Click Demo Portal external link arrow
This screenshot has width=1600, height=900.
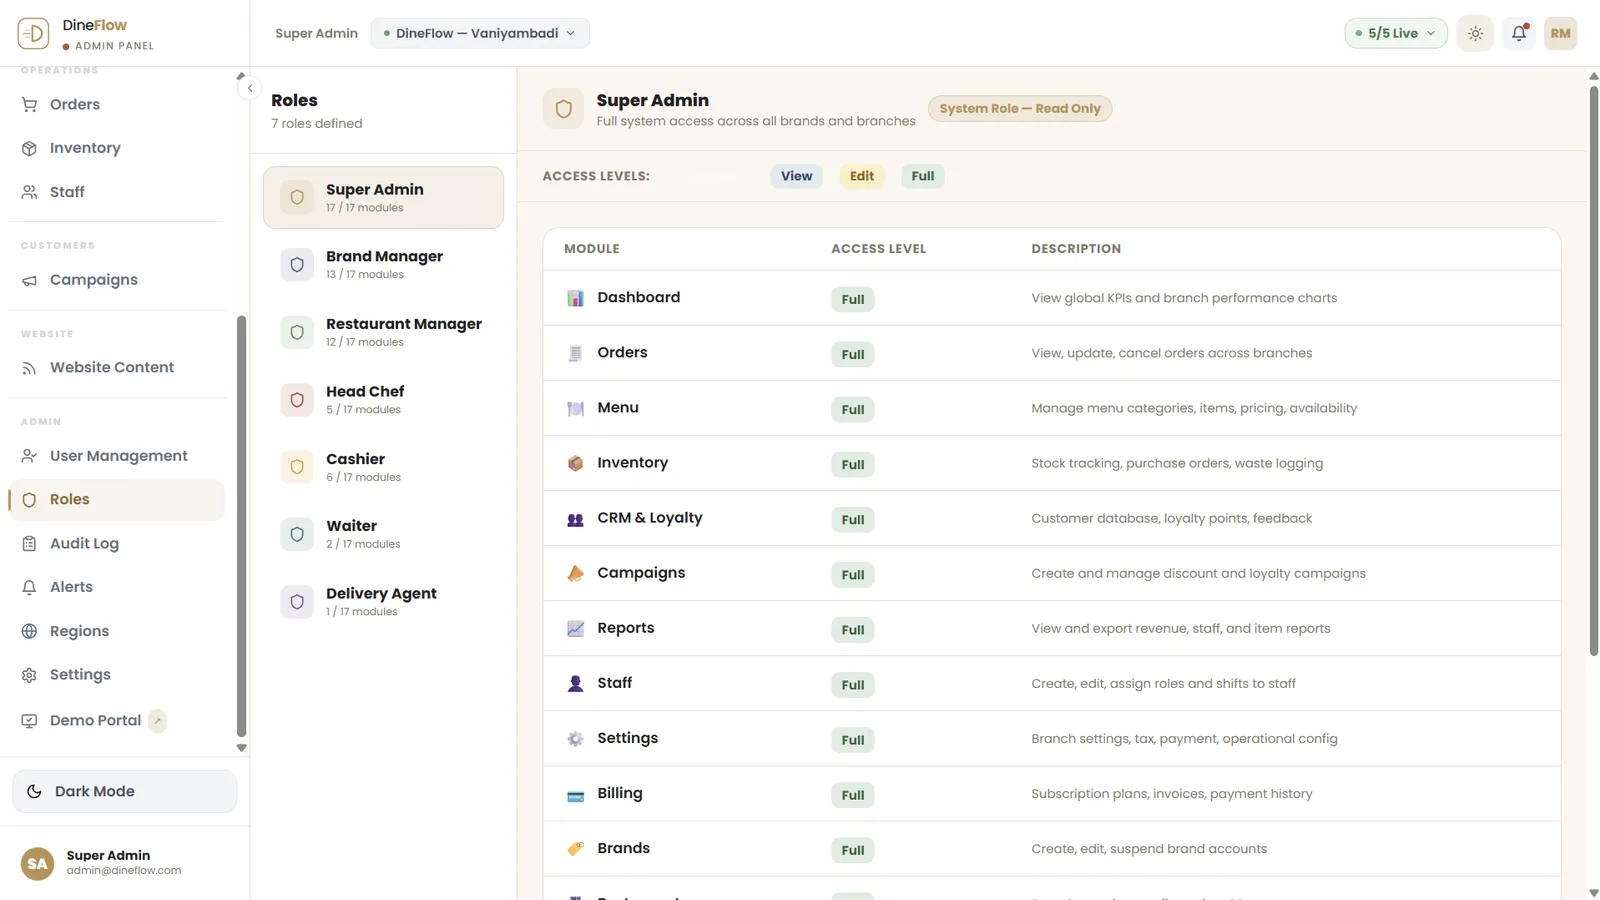[x=157, y=721]
